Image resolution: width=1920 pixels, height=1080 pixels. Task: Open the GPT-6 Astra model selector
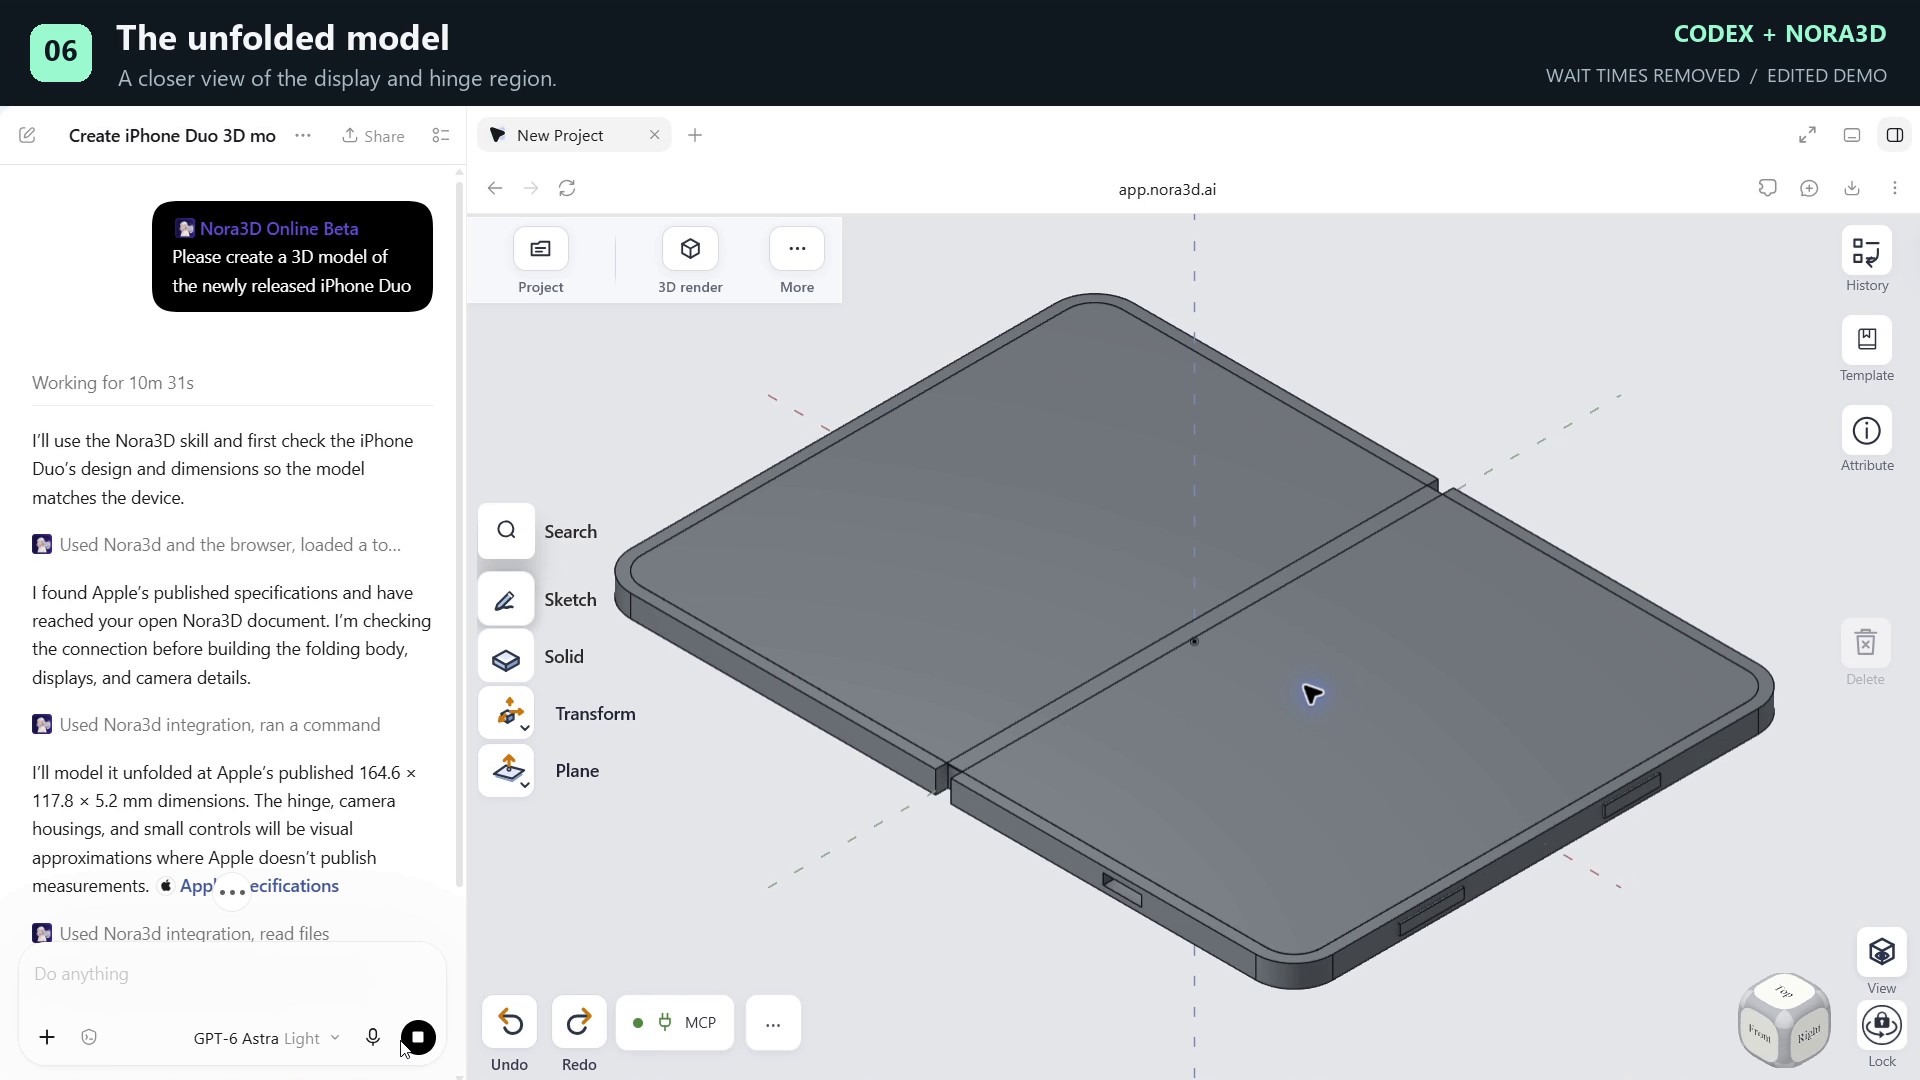tap(266, 1038)
